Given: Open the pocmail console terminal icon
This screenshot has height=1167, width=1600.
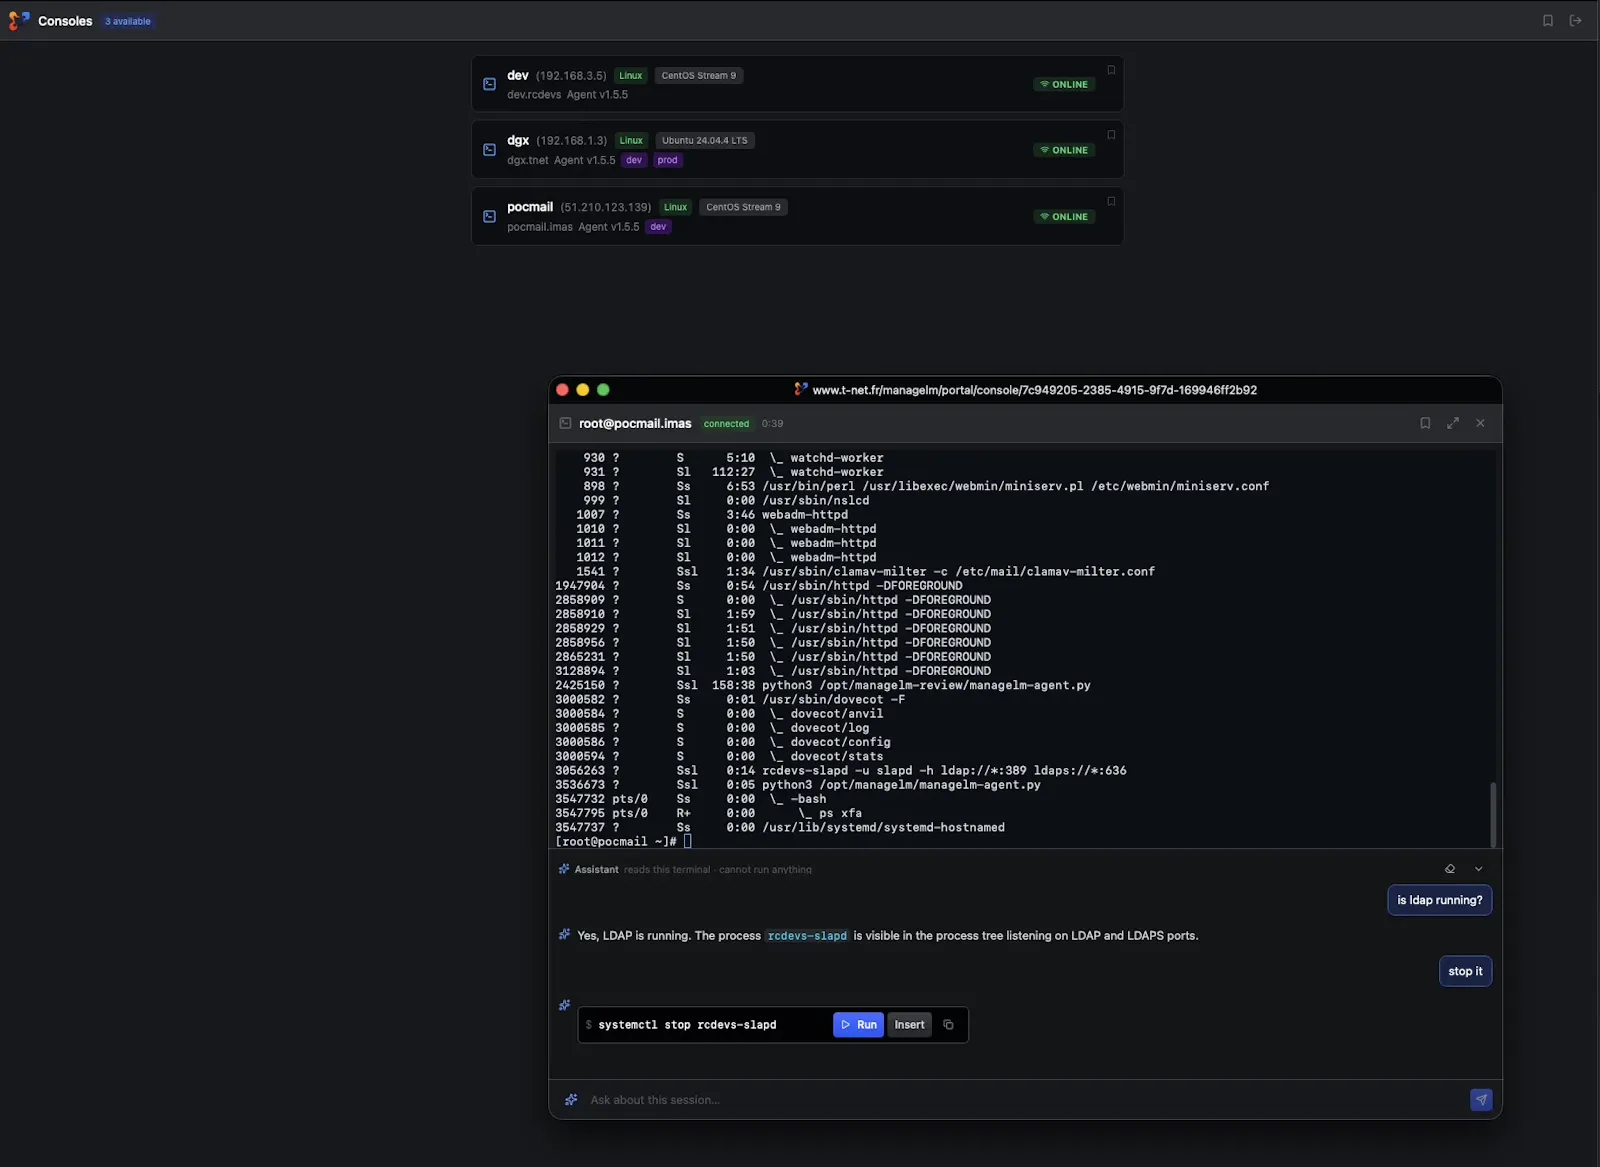Looking at the screenshot, I should point(489,216).
